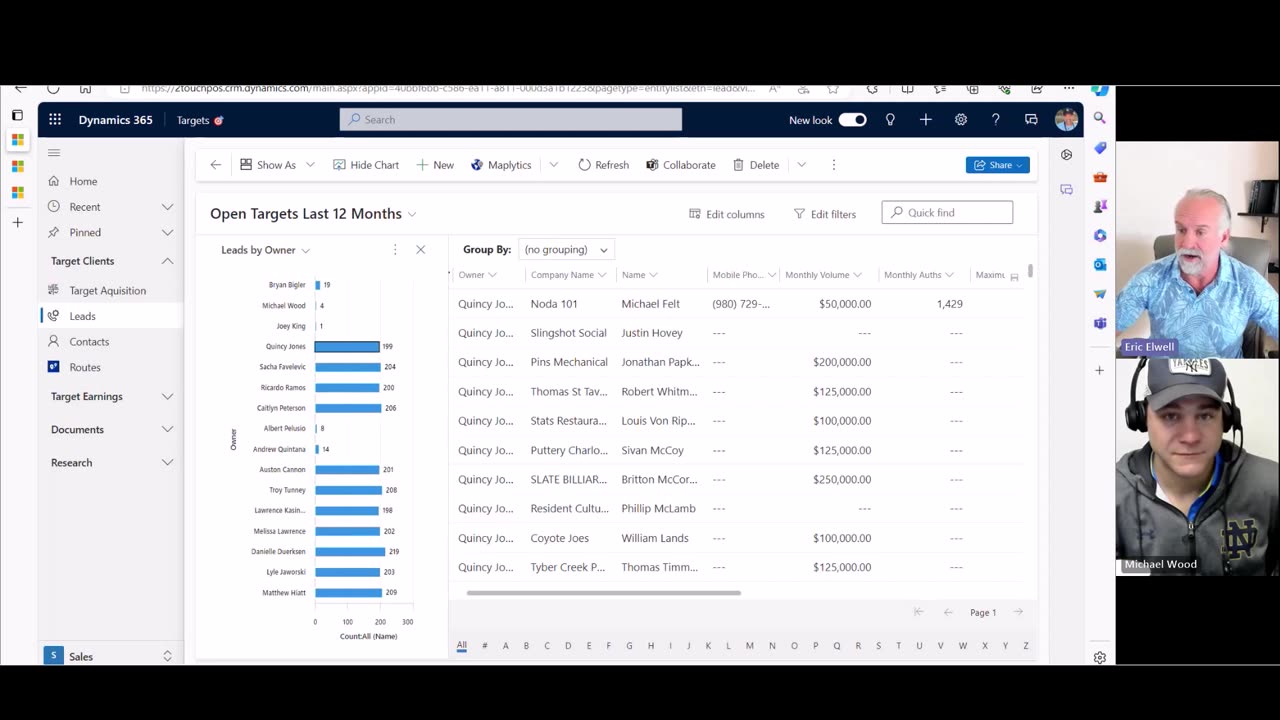The image size is (1280, 720).
Task: Expand the Show As dropdown arrow
Action: (x=310, y=165)
